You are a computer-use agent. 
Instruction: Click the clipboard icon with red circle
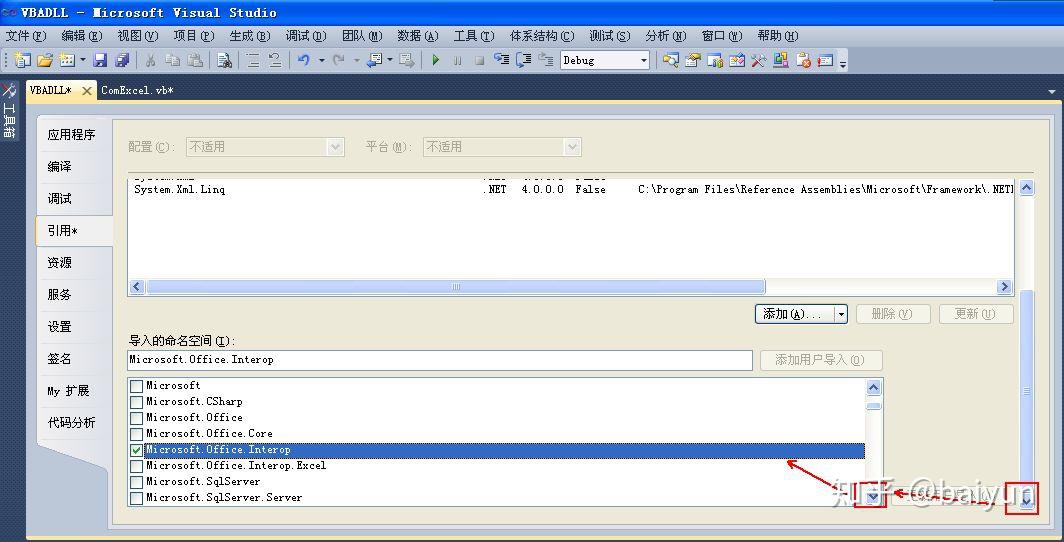(803, 60)
